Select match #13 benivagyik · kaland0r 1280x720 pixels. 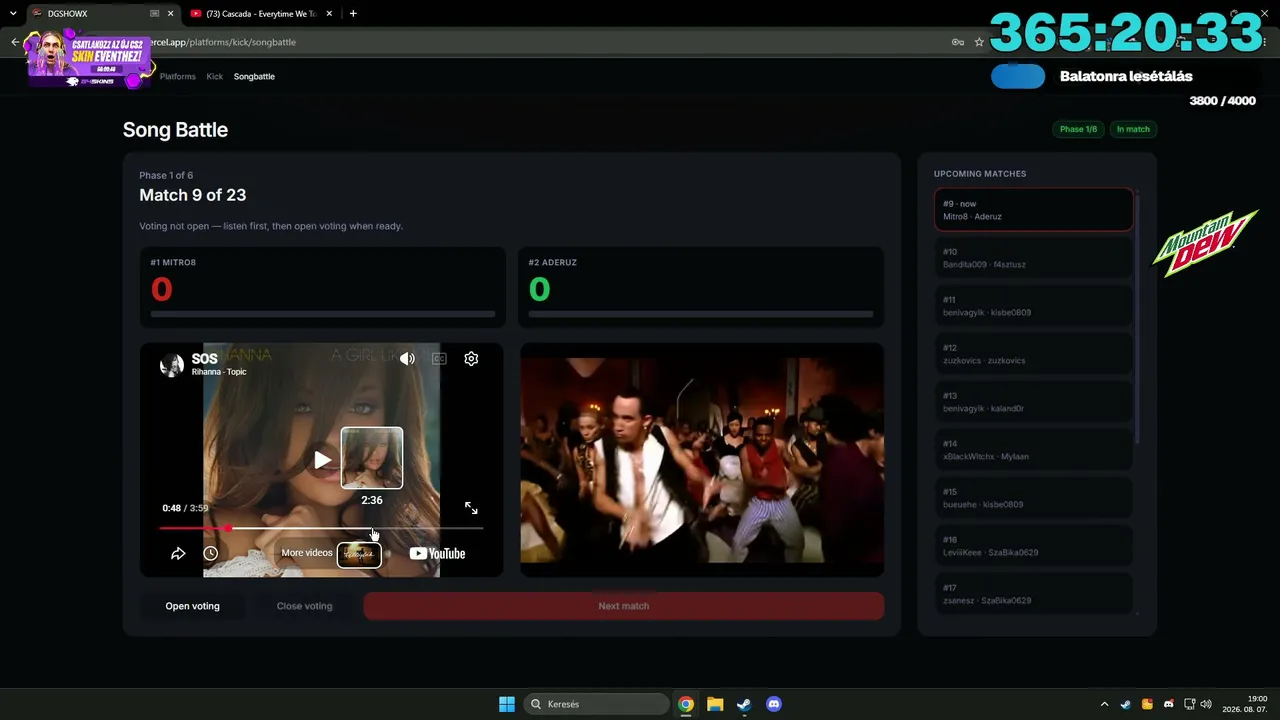tap(1034, 402)
